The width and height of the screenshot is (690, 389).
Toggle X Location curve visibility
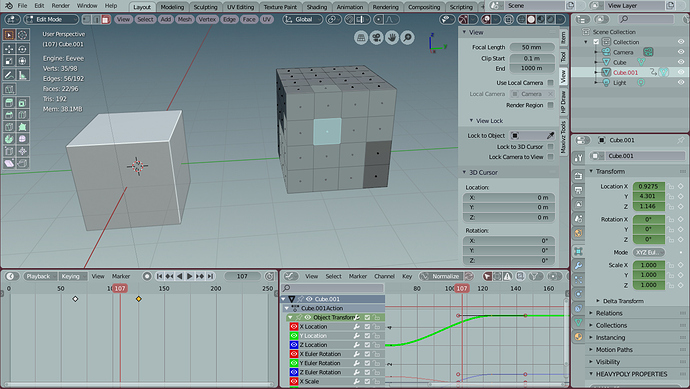click(x=294, y=327)
